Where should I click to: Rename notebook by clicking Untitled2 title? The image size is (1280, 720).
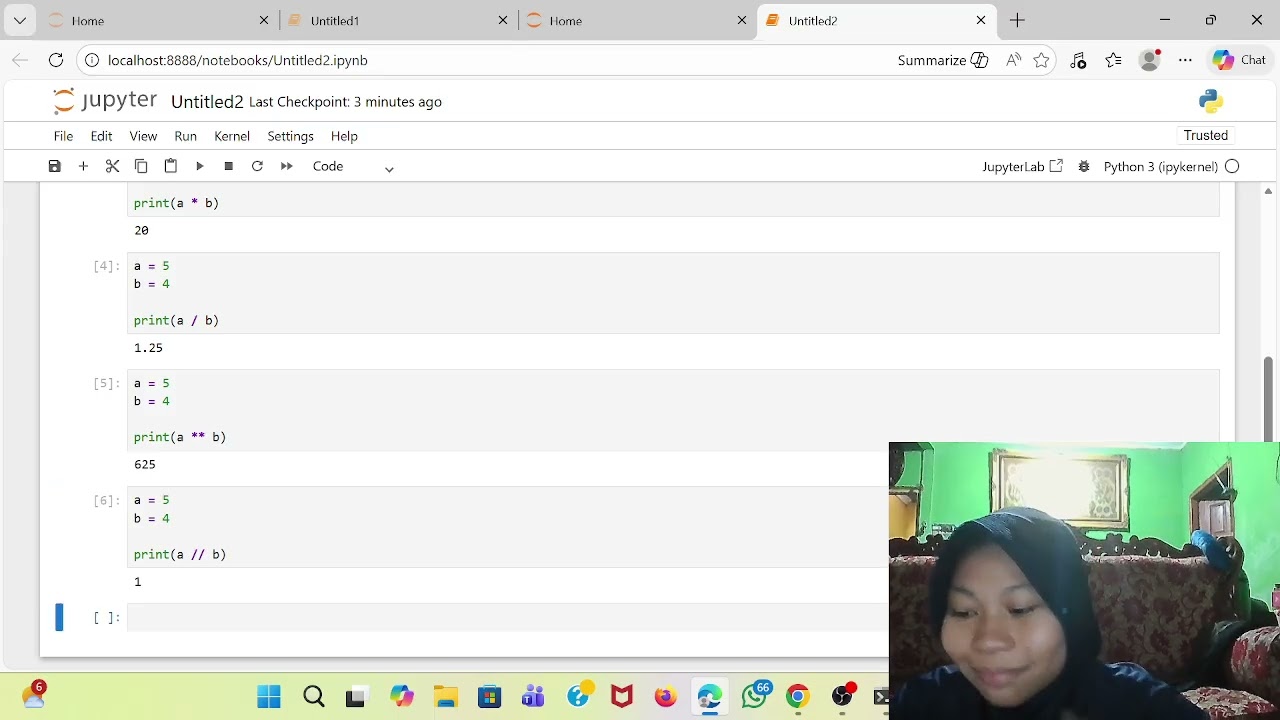207,102
